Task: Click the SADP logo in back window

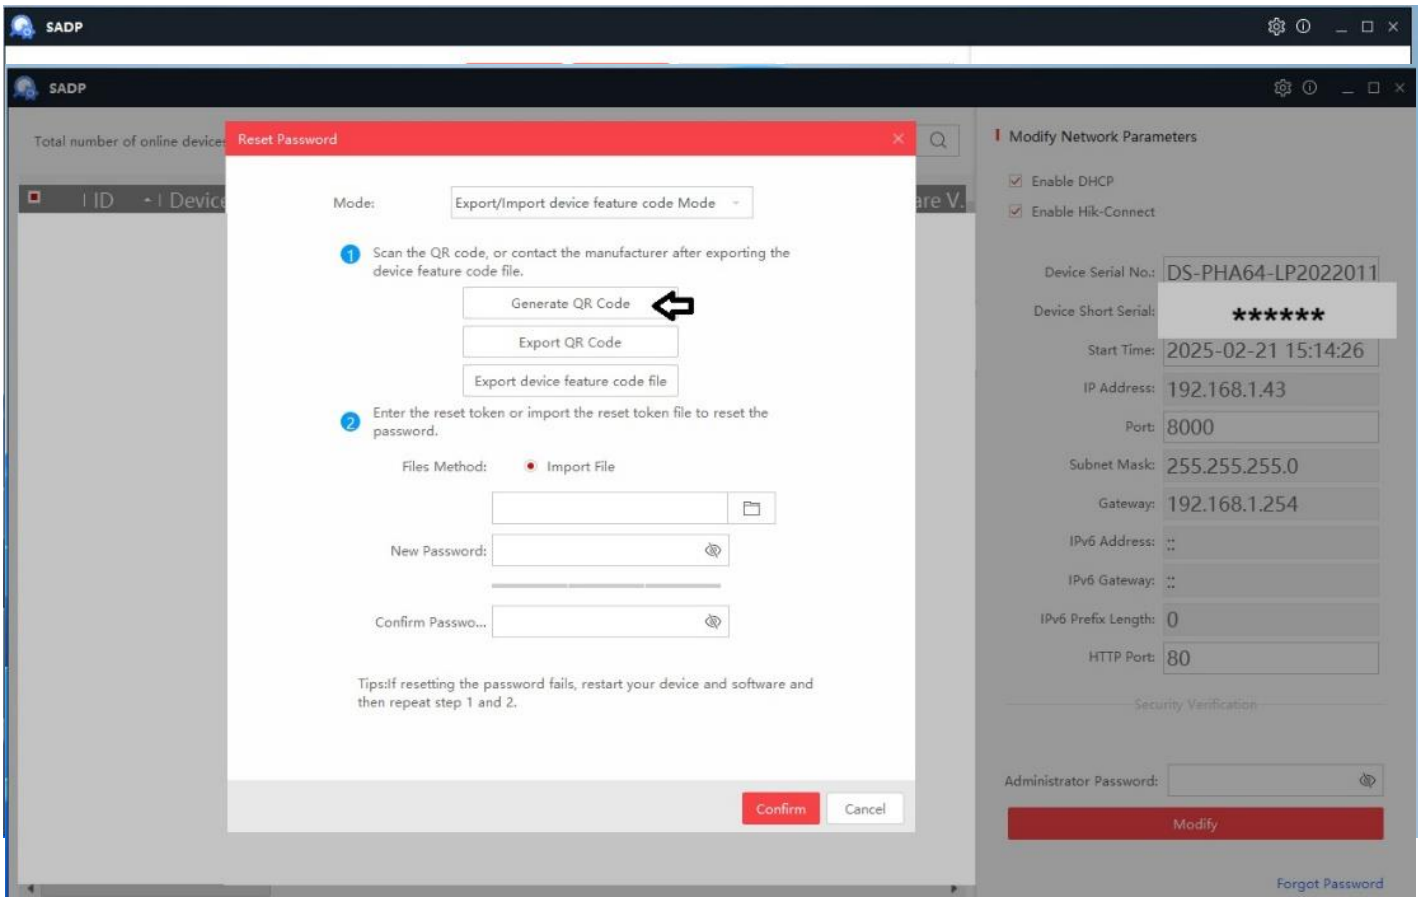Action: pos(22,27)
